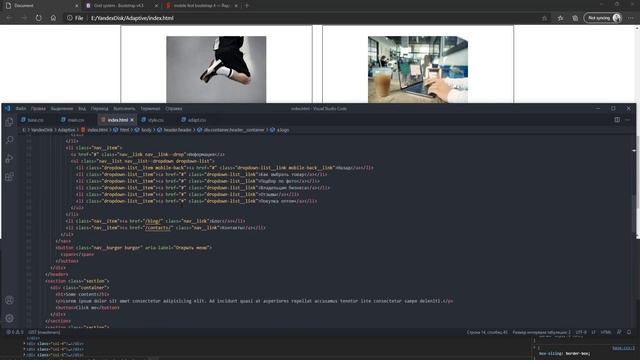Image resolution: width=640 pixels, height=360 pixels.
Task: Open the Переход menu in VS Code
Action: pos(100,109)
